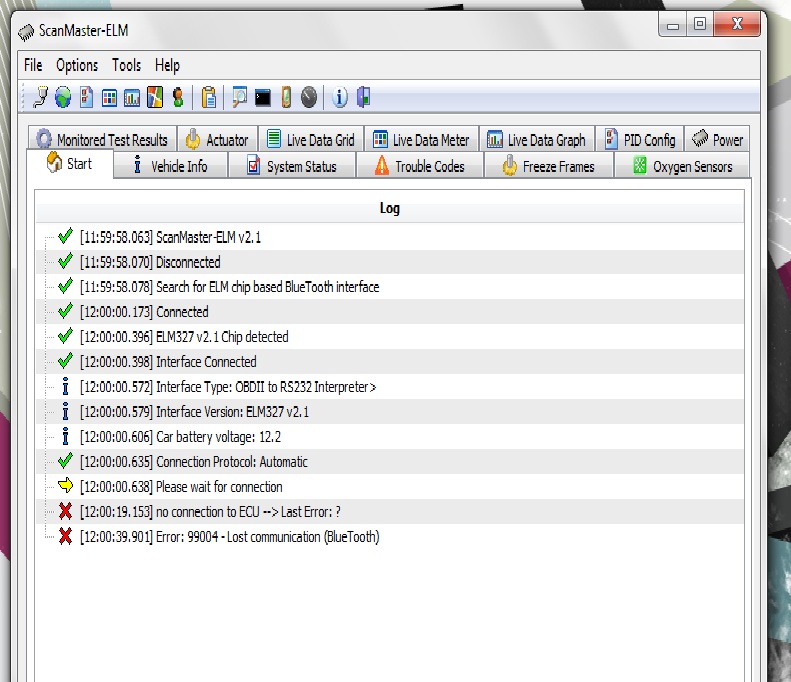
Task: Select the Car battery voltage log entry
Action: tap(218, 437)
